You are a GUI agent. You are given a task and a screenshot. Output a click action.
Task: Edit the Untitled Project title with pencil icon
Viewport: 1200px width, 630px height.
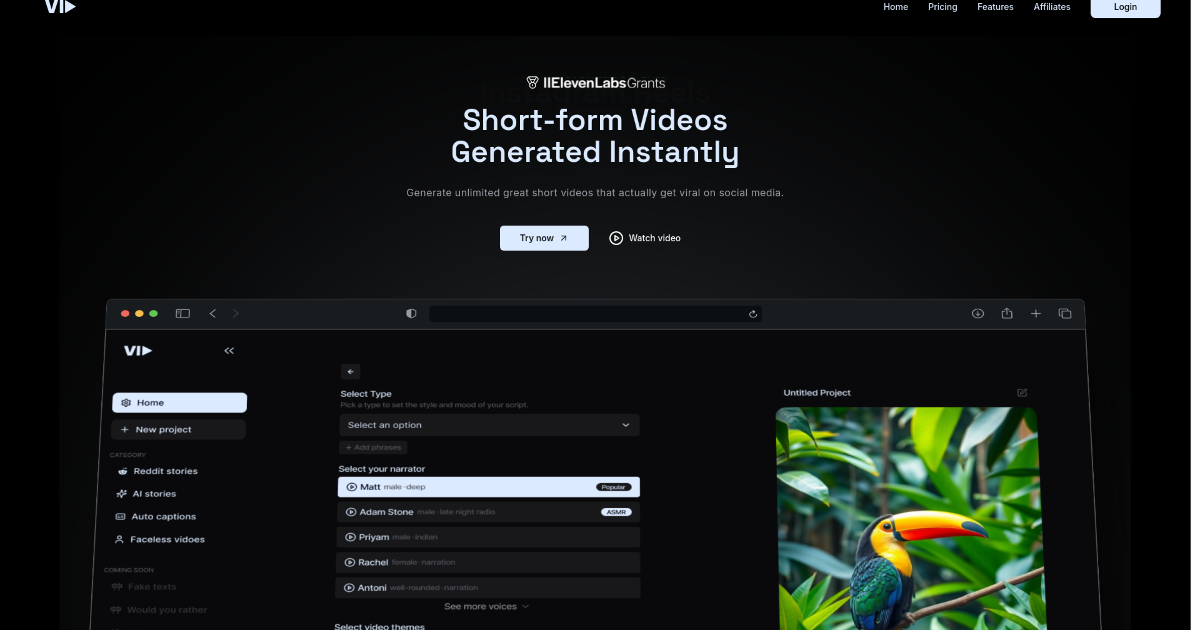1021,392
